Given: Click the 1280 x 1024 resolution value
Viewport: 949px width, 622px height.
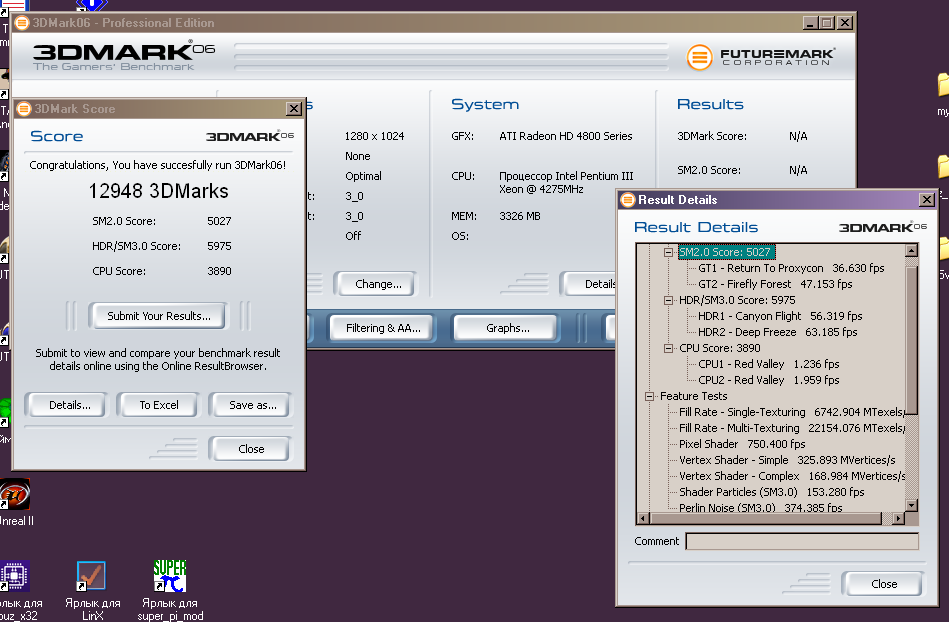Looking at the screenshot, I should coord(374,136).
